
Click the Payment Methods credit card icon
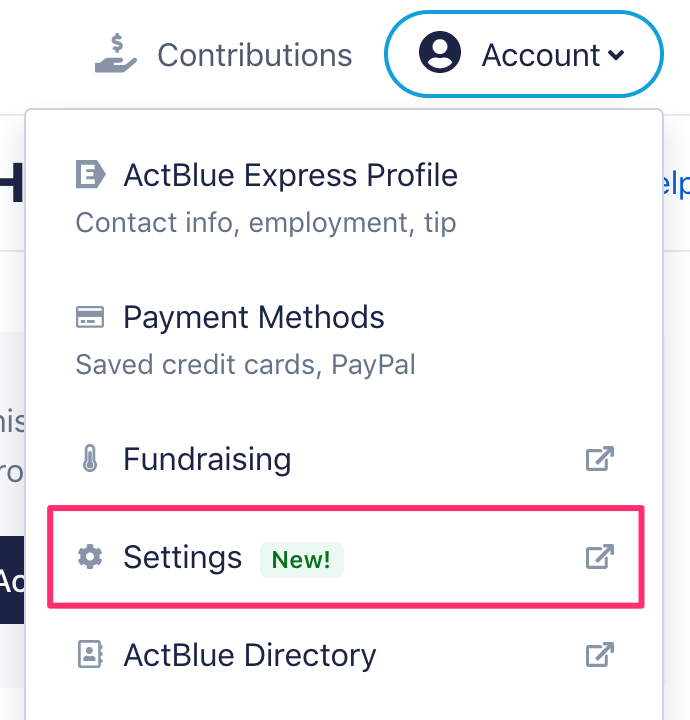click(x=90, y=317)
